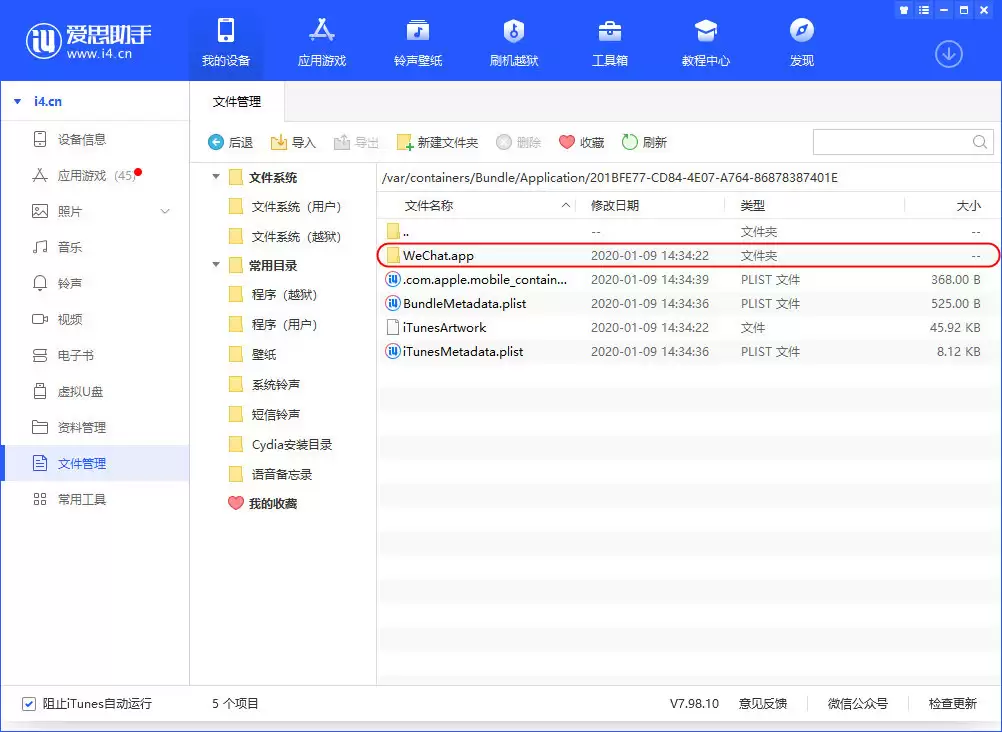
Task: Open the 刷机越狱 section
Action: [514, 42]
